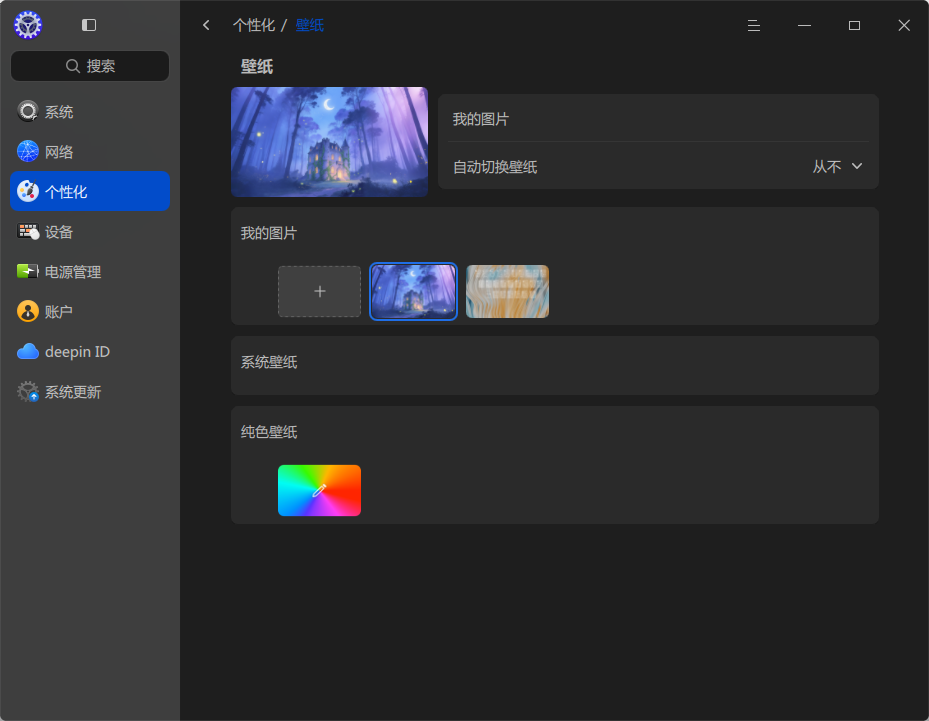
Task: Expand the 自动切换壁纸 dropdown chevron
Action: 857,166
